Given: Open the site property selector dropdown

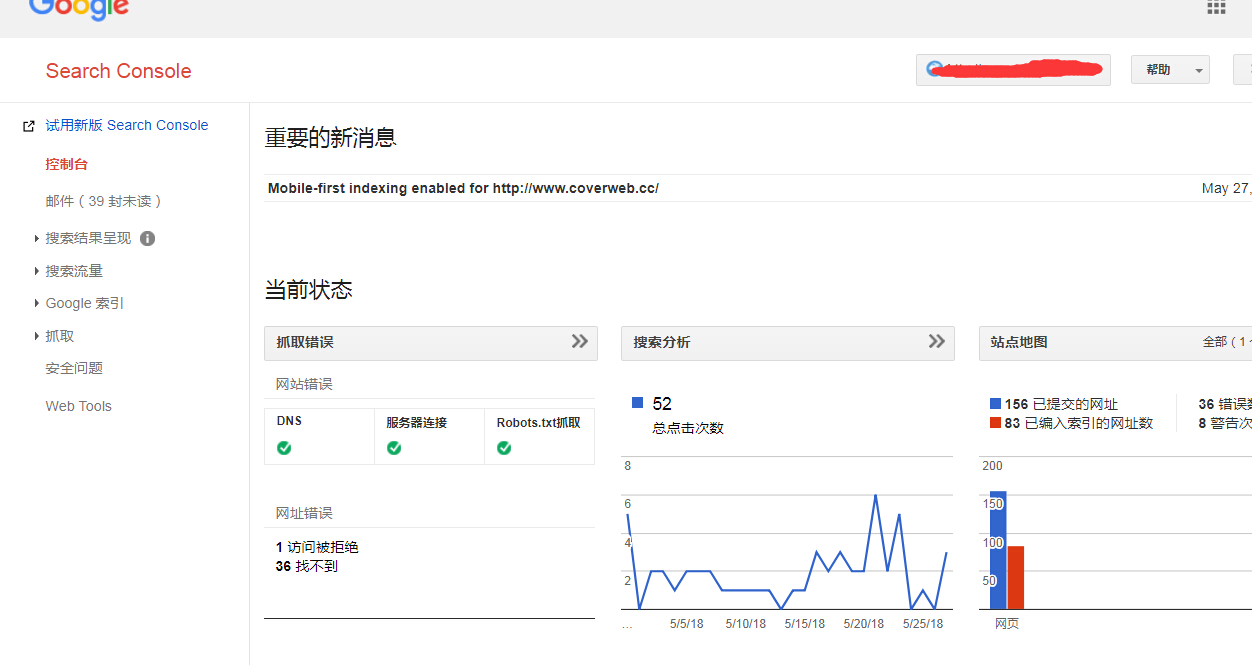Looking at the screenshot, I should click(1013, 70).
